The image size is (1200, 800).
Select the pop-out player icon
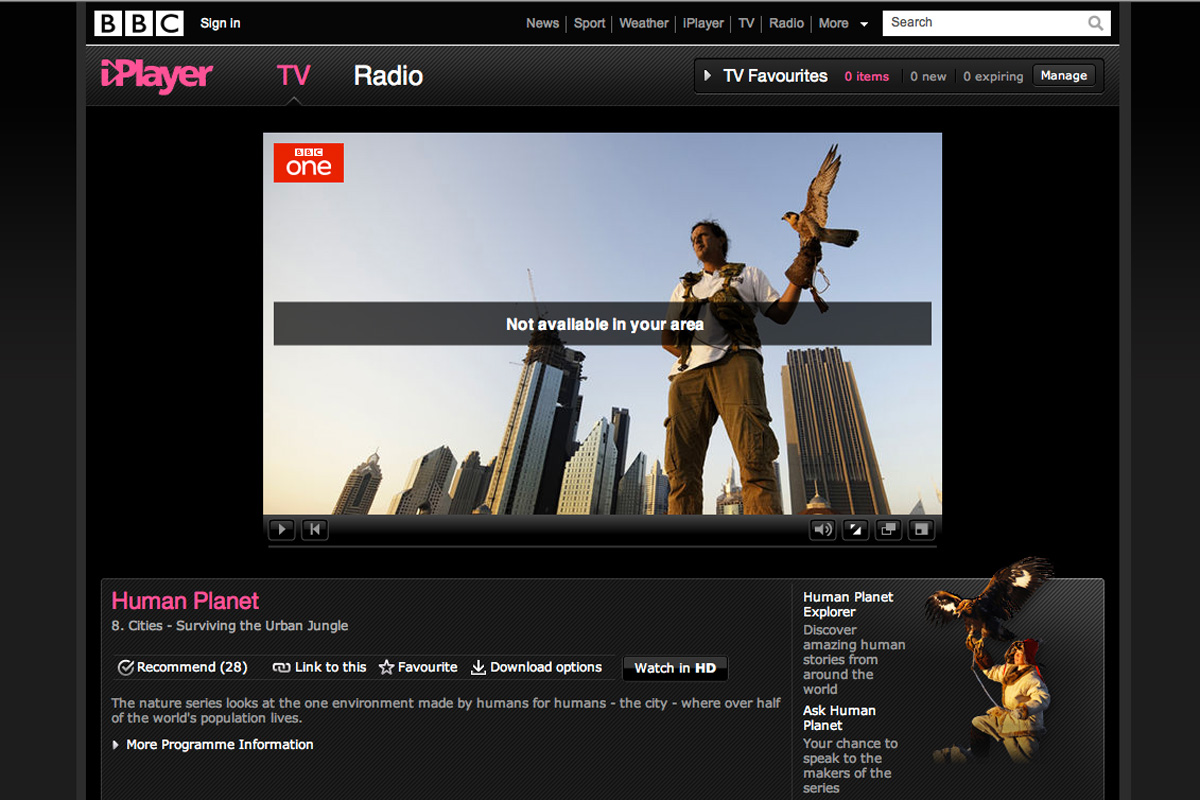(x=888, y=529)
